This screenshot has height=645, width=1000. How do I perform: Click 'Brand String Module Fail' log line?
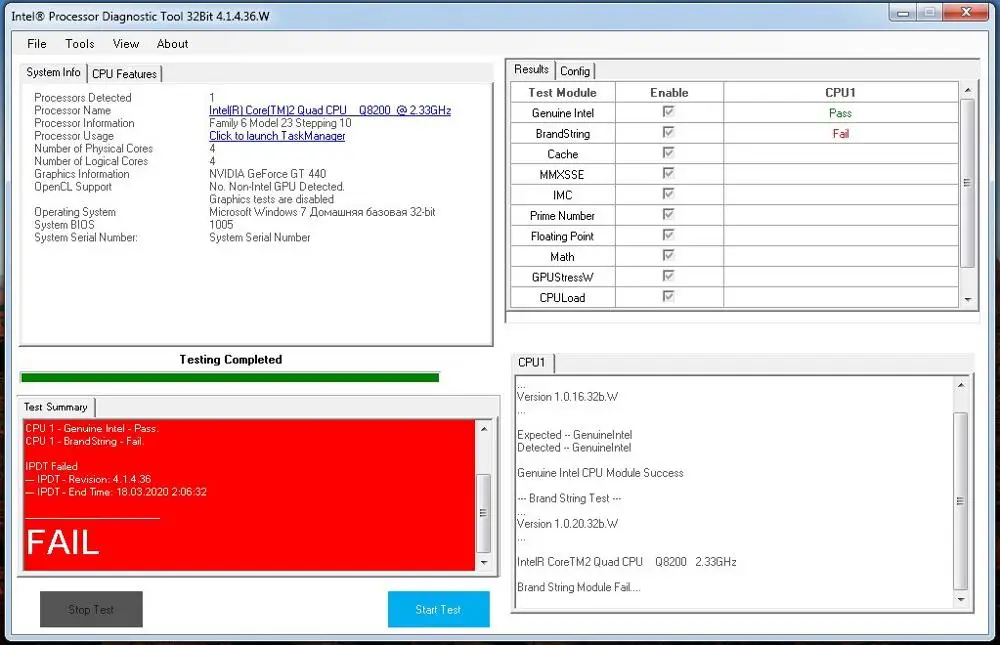(x=578, y=587)
